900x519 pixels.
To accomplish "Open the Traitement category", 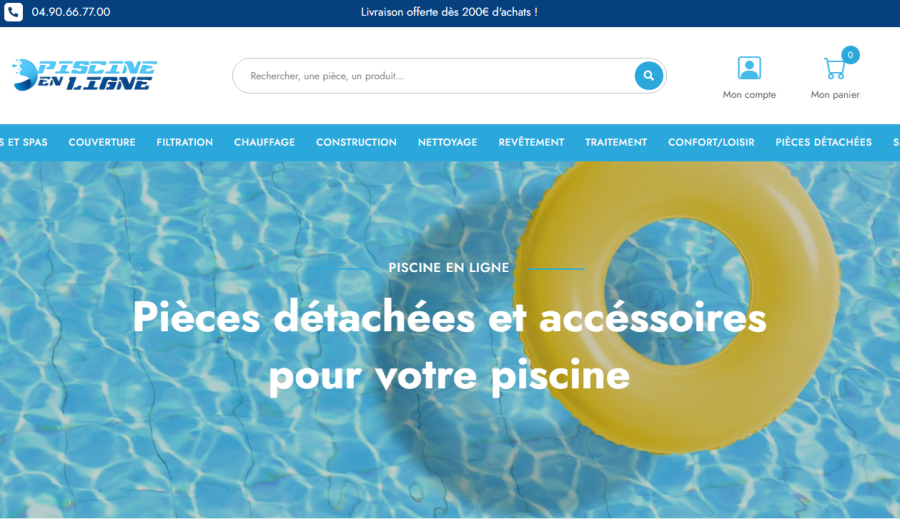I will click(x=616, y=142).
